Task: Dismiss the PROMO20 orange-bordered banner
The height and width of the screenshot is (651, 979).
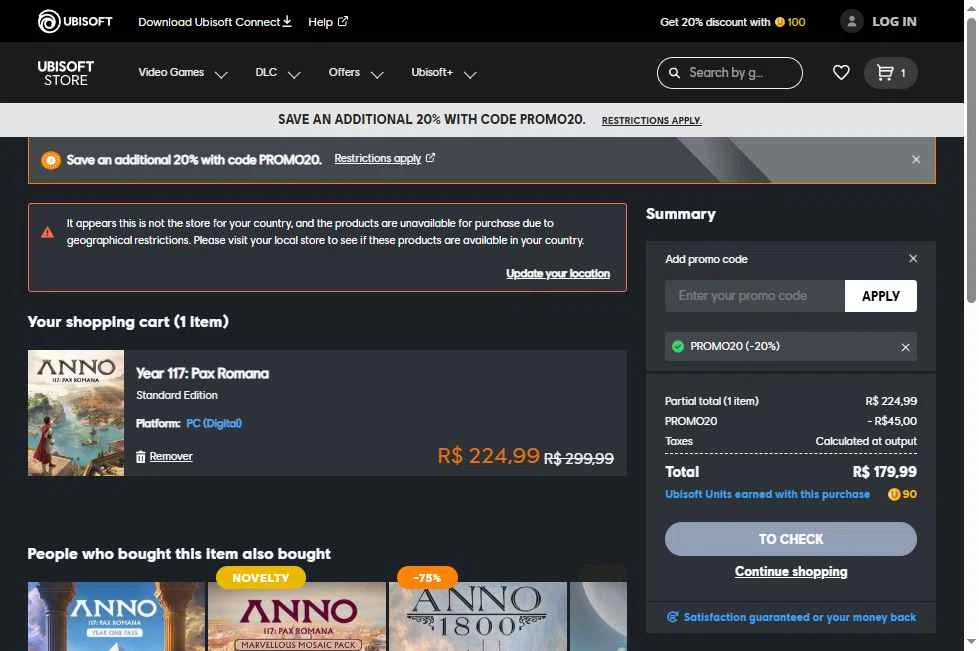Action: tap(915, 159)
